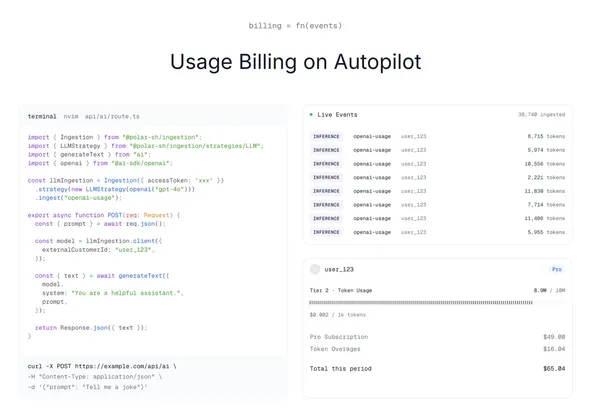Click the await generateText line
Viewport: 600px width, 420px height.
pos(102,276)
